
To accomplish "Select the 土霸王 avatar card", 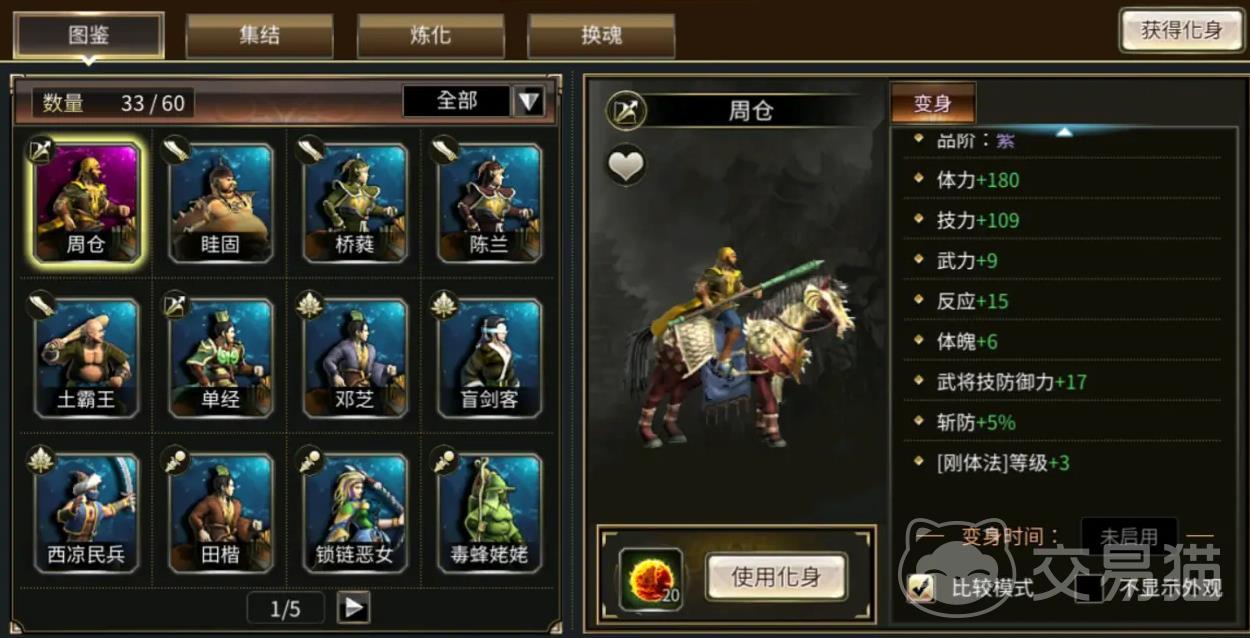I will tap(86, 358).
